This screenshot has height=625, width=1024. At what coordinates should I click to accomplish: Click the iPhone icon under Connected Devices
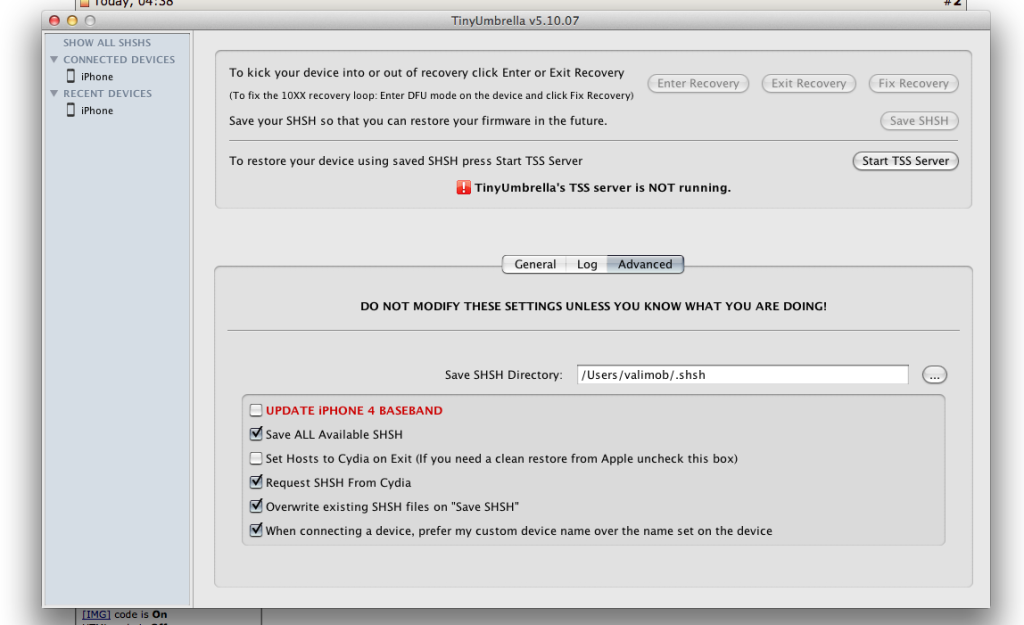[x=71, y=76]
